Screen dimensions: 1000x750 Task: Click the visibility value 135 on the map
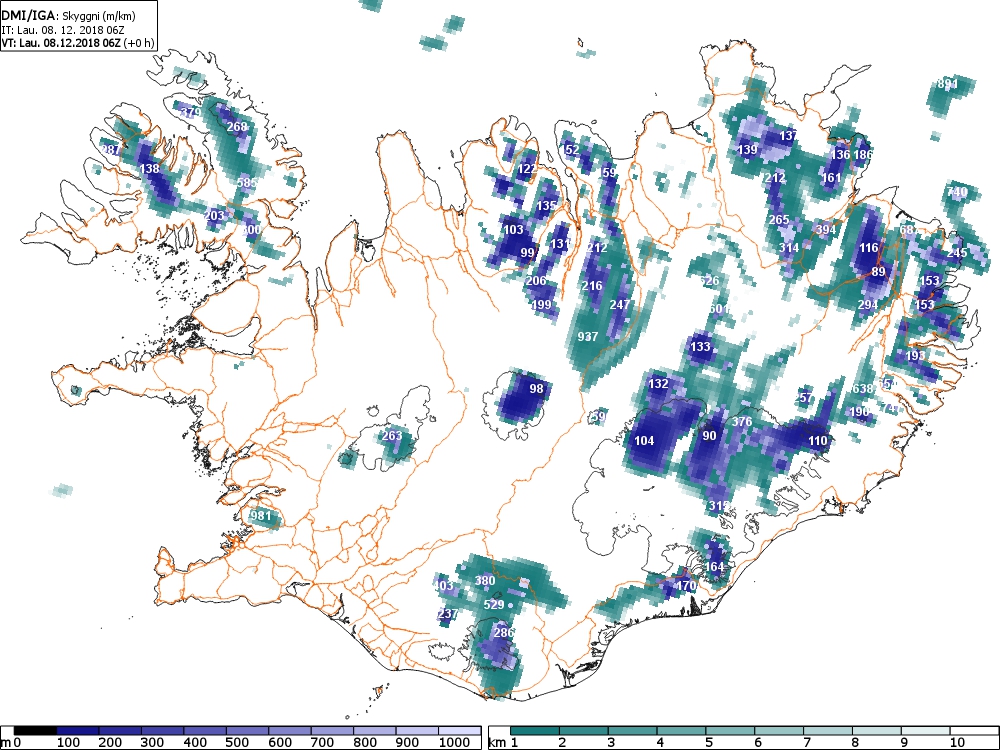coord(547,206)
